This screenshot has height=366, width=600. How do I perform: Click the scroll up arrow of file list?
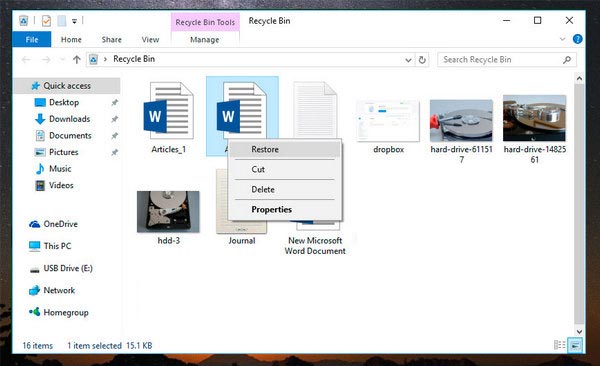coord(579,78)
